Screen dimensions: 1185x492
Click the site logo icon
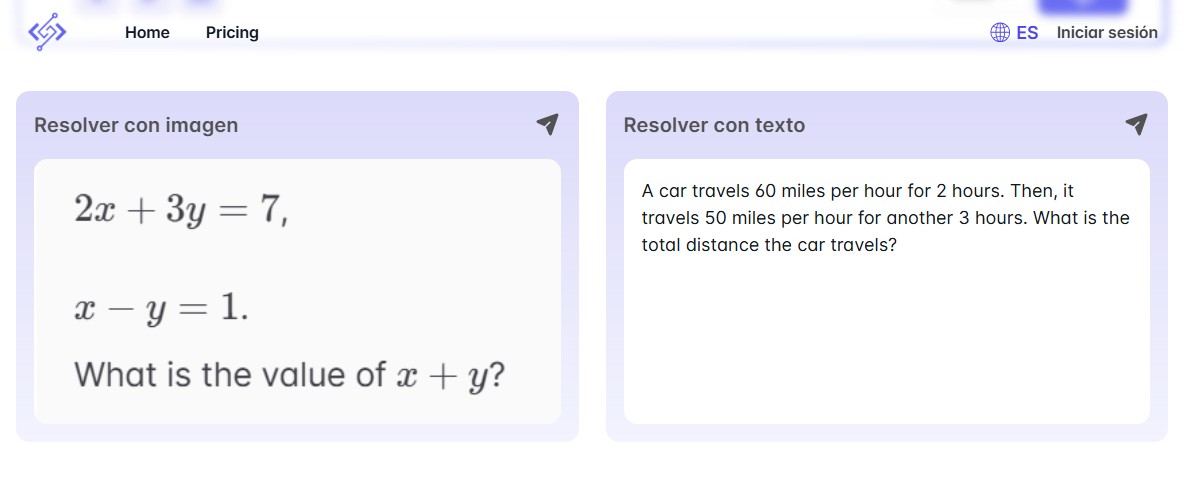click(x=47, y=32)
